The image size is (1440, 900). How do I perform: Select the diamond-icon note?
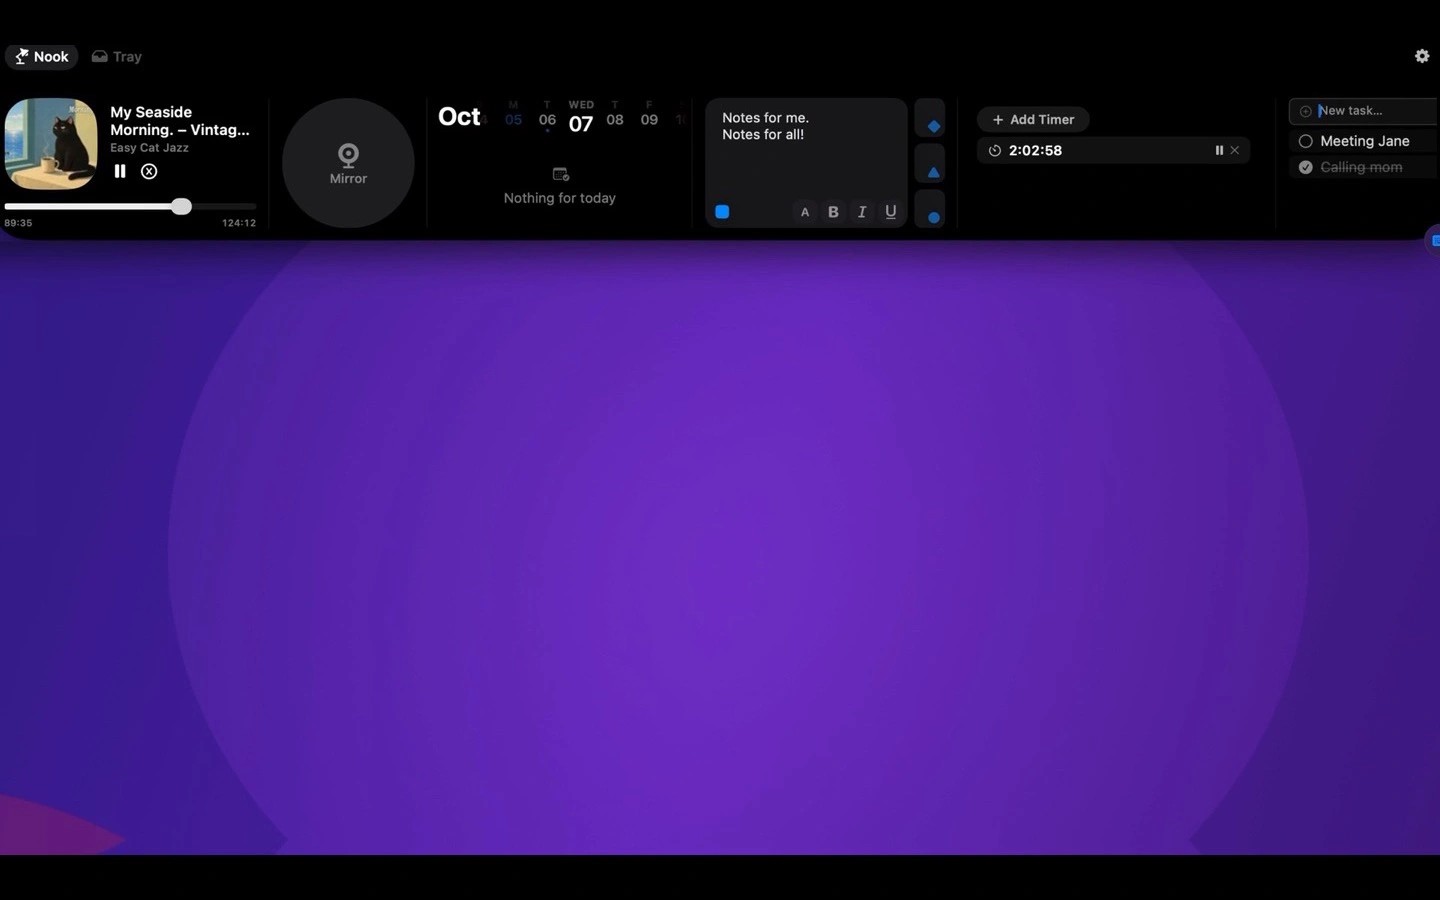tap(930, 119)
